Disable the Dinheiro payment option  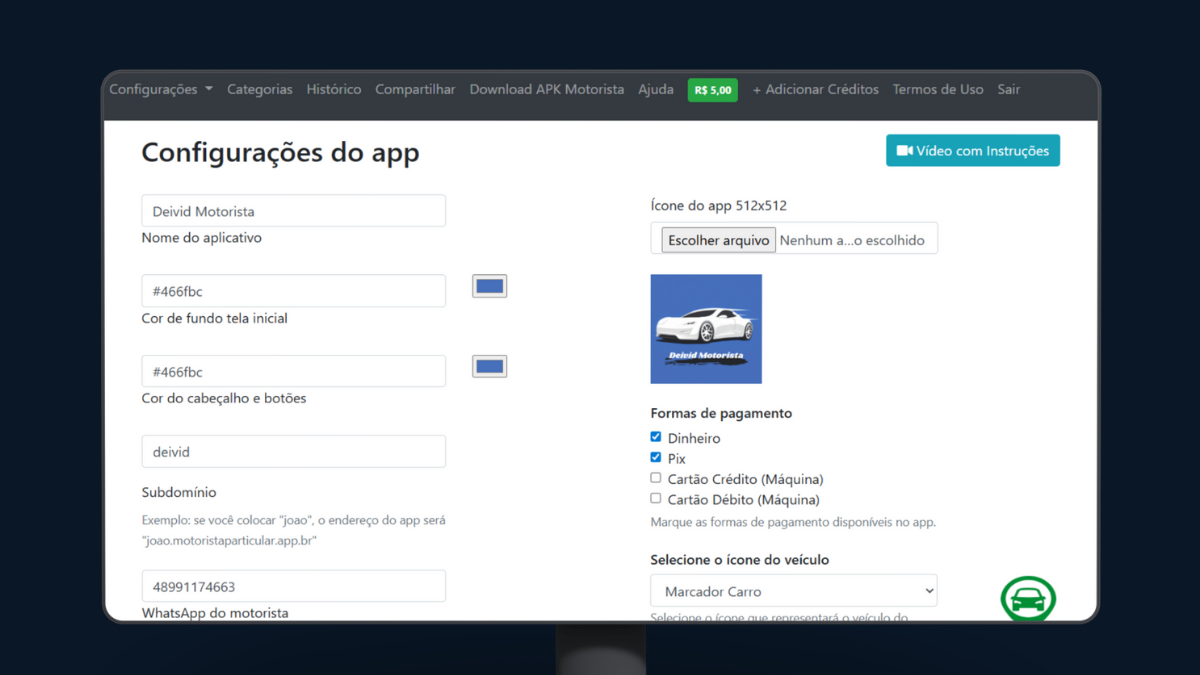pyautogui.click(x=655, y=437)
